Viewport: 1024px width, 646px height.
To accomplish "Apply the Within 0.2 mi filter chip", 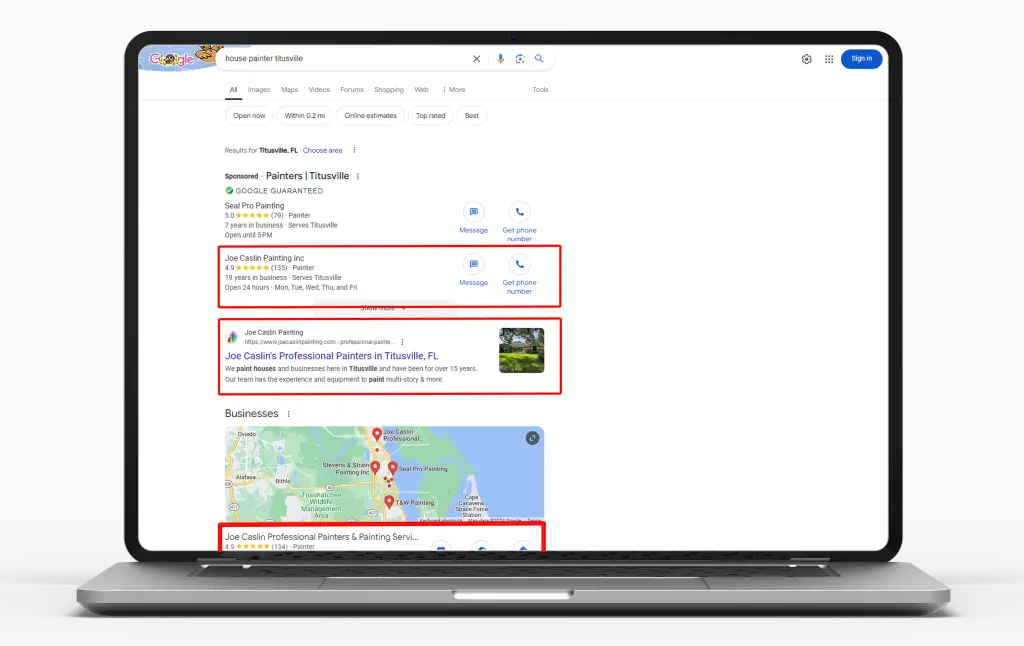I will pyautogui.click(x=304, y=116).
